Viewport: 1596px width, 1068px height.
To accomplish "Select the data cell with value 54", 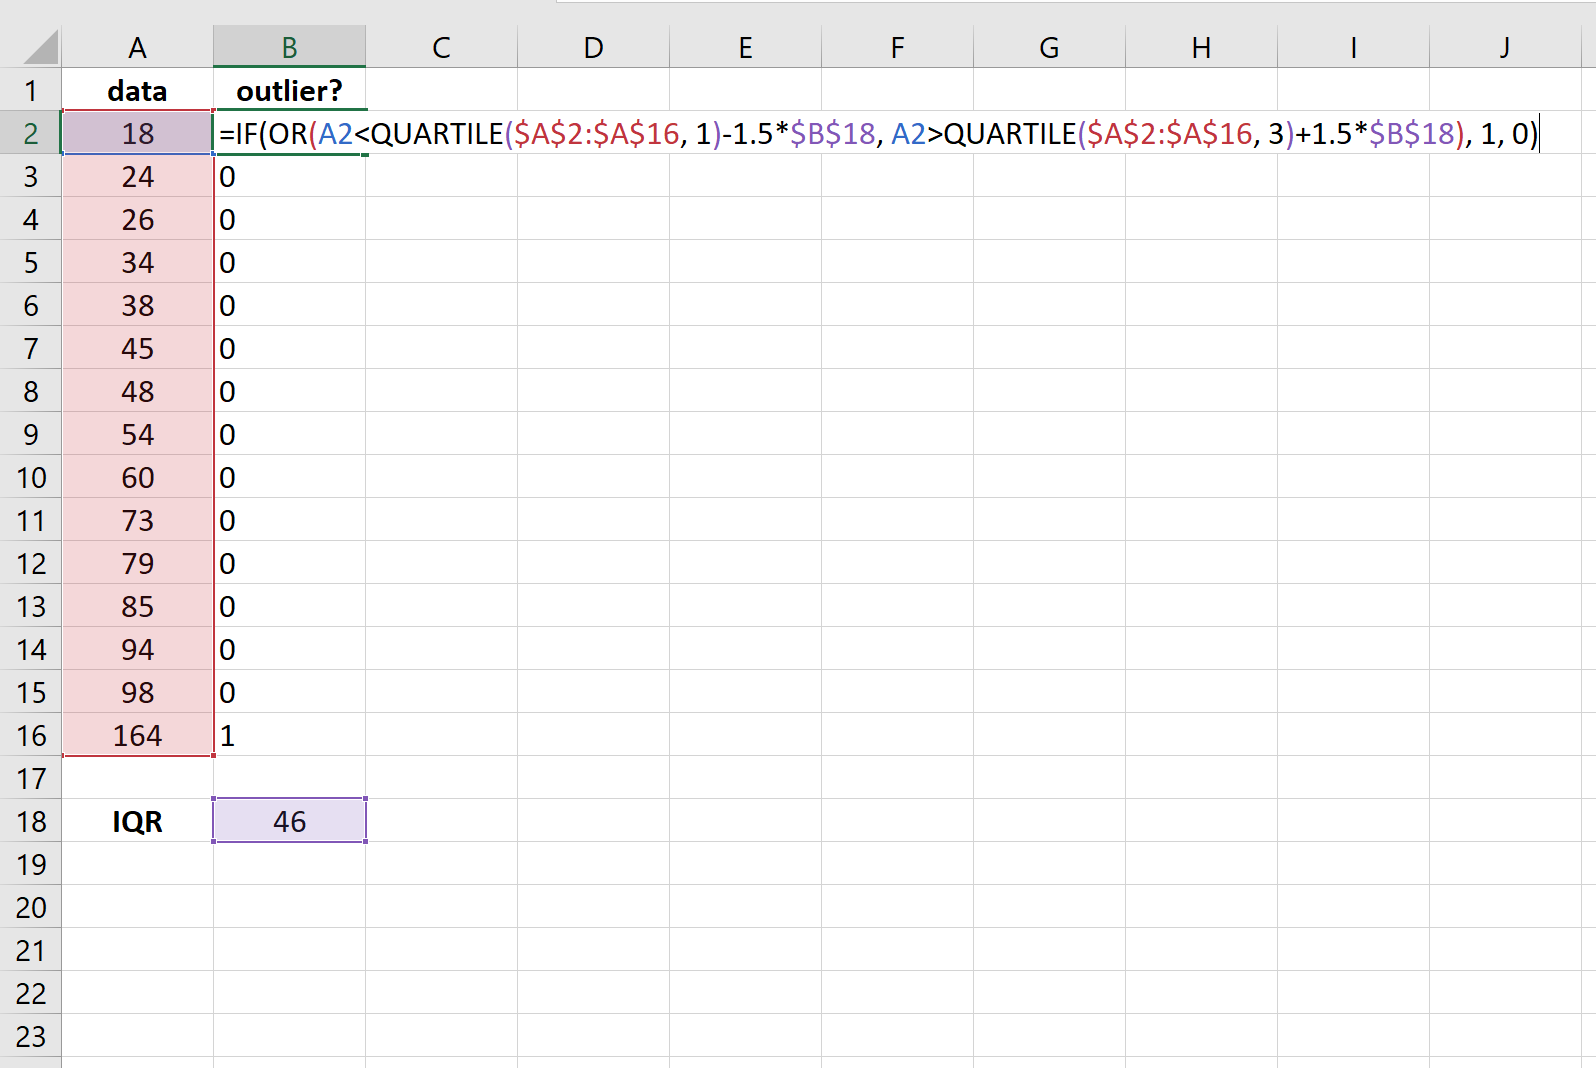I will click(x=137, y=435).
